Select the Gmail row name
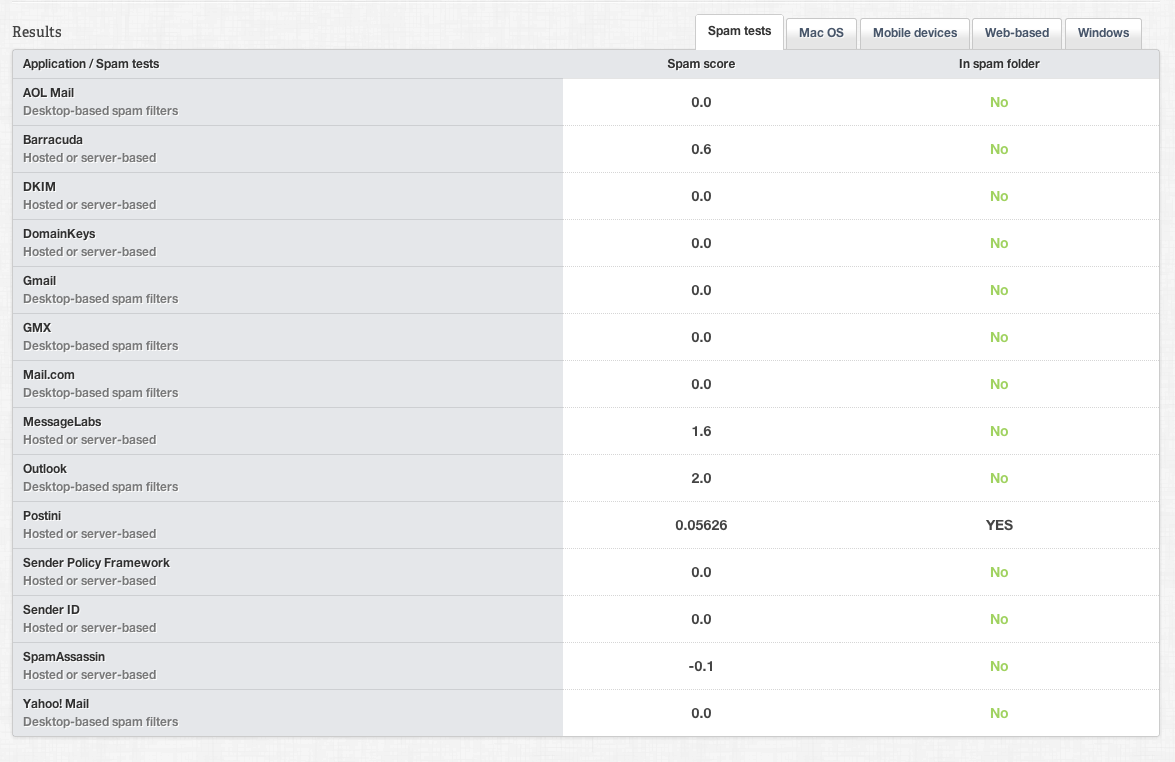This screenshot has width=1175, height=762. (39, 281)
